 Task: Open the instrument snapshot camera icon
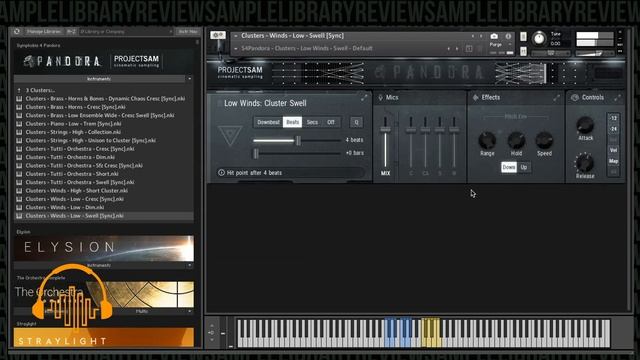(x=494, y=36)
